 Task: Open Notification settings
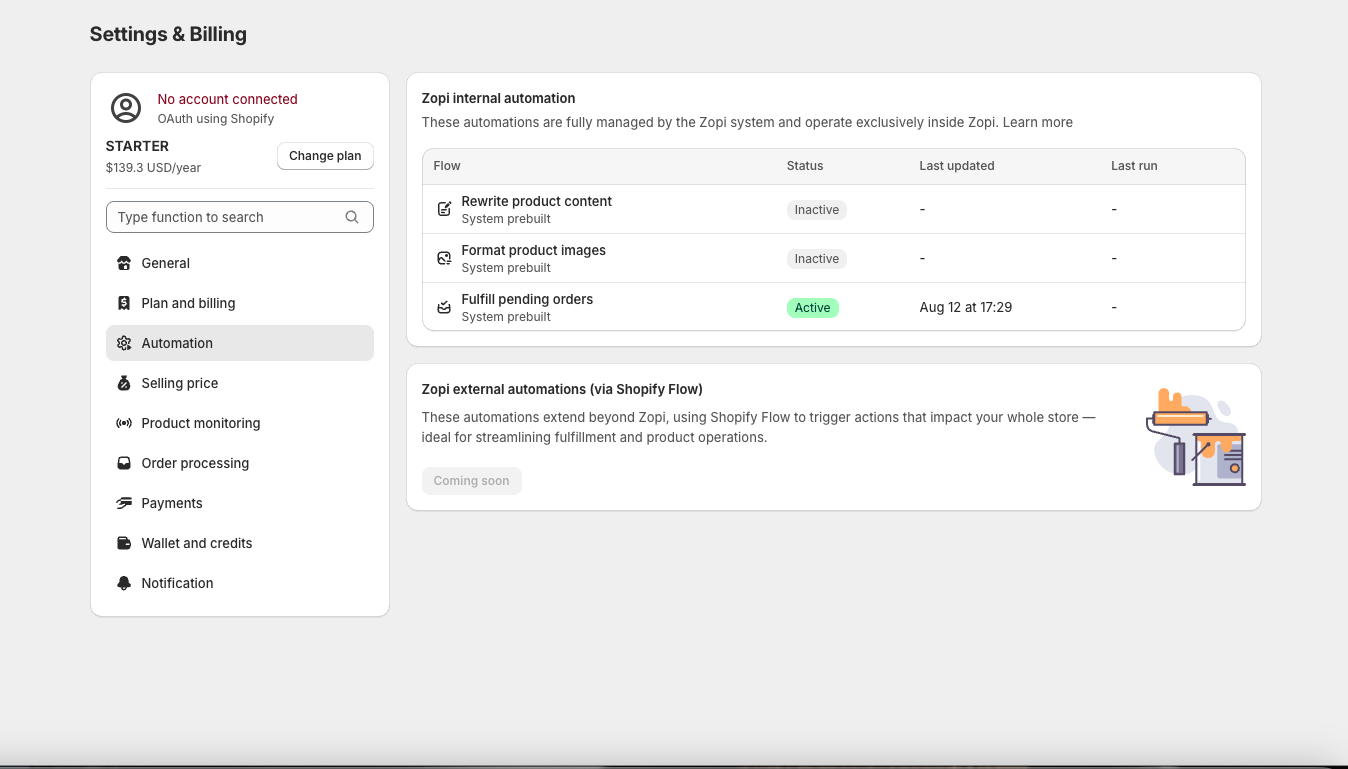tap(240, 583)
